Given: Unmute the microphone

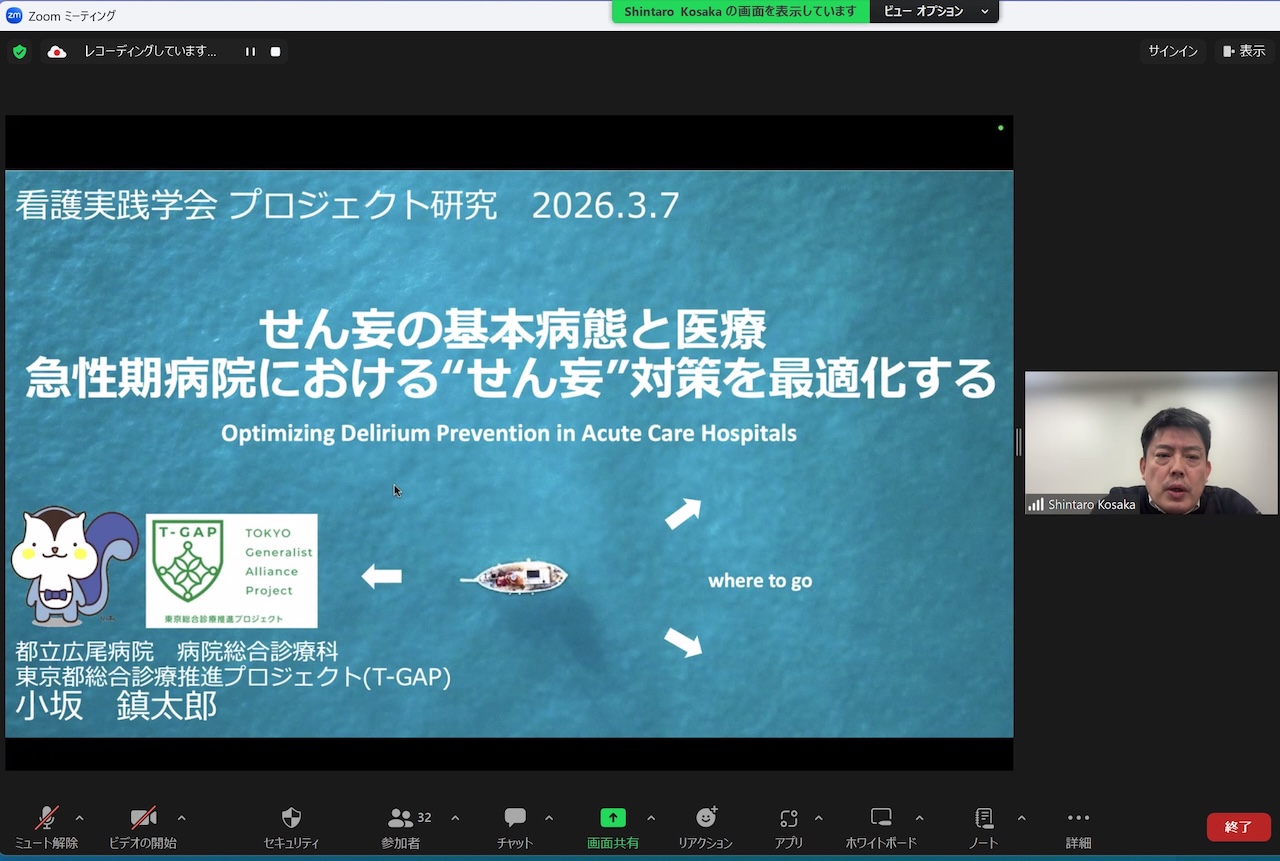Looking at the screenshot, I should tap(46, 818).
